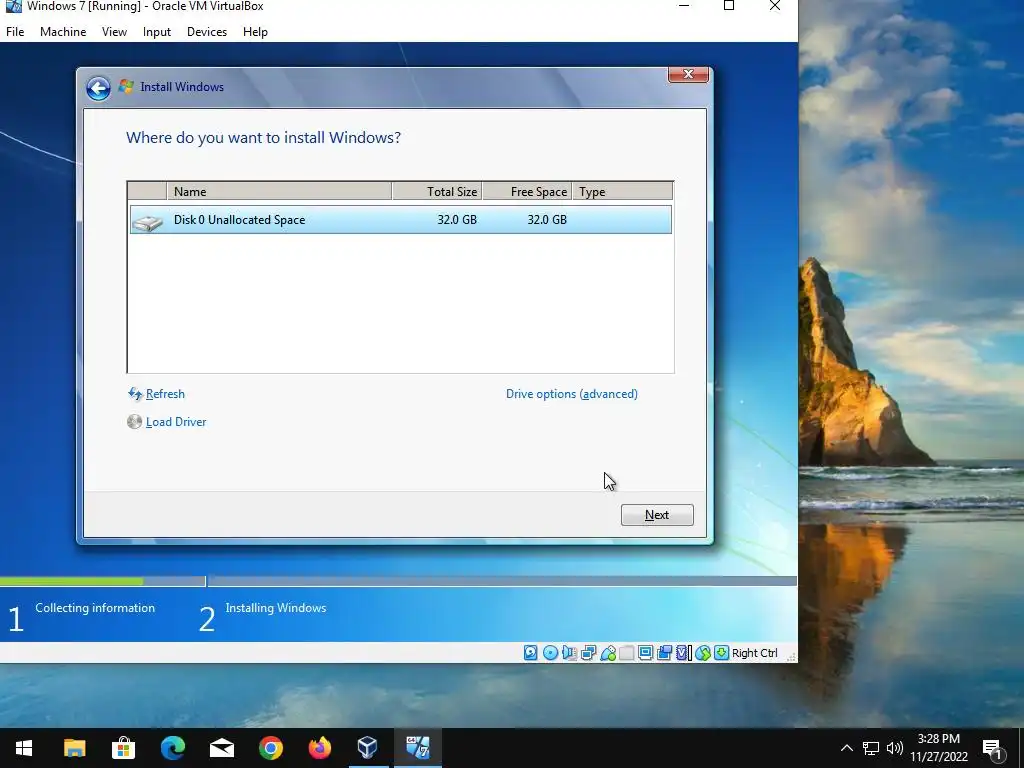Screen dimensions: 1024x768
Task: Open the Machine menu
Action: [63, 32]
